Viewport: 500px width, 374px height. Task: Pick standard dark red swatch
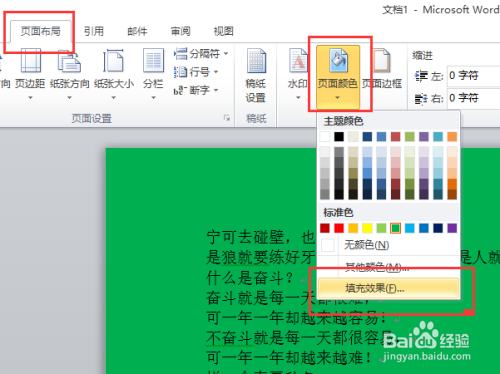click(x=325, y=228)
